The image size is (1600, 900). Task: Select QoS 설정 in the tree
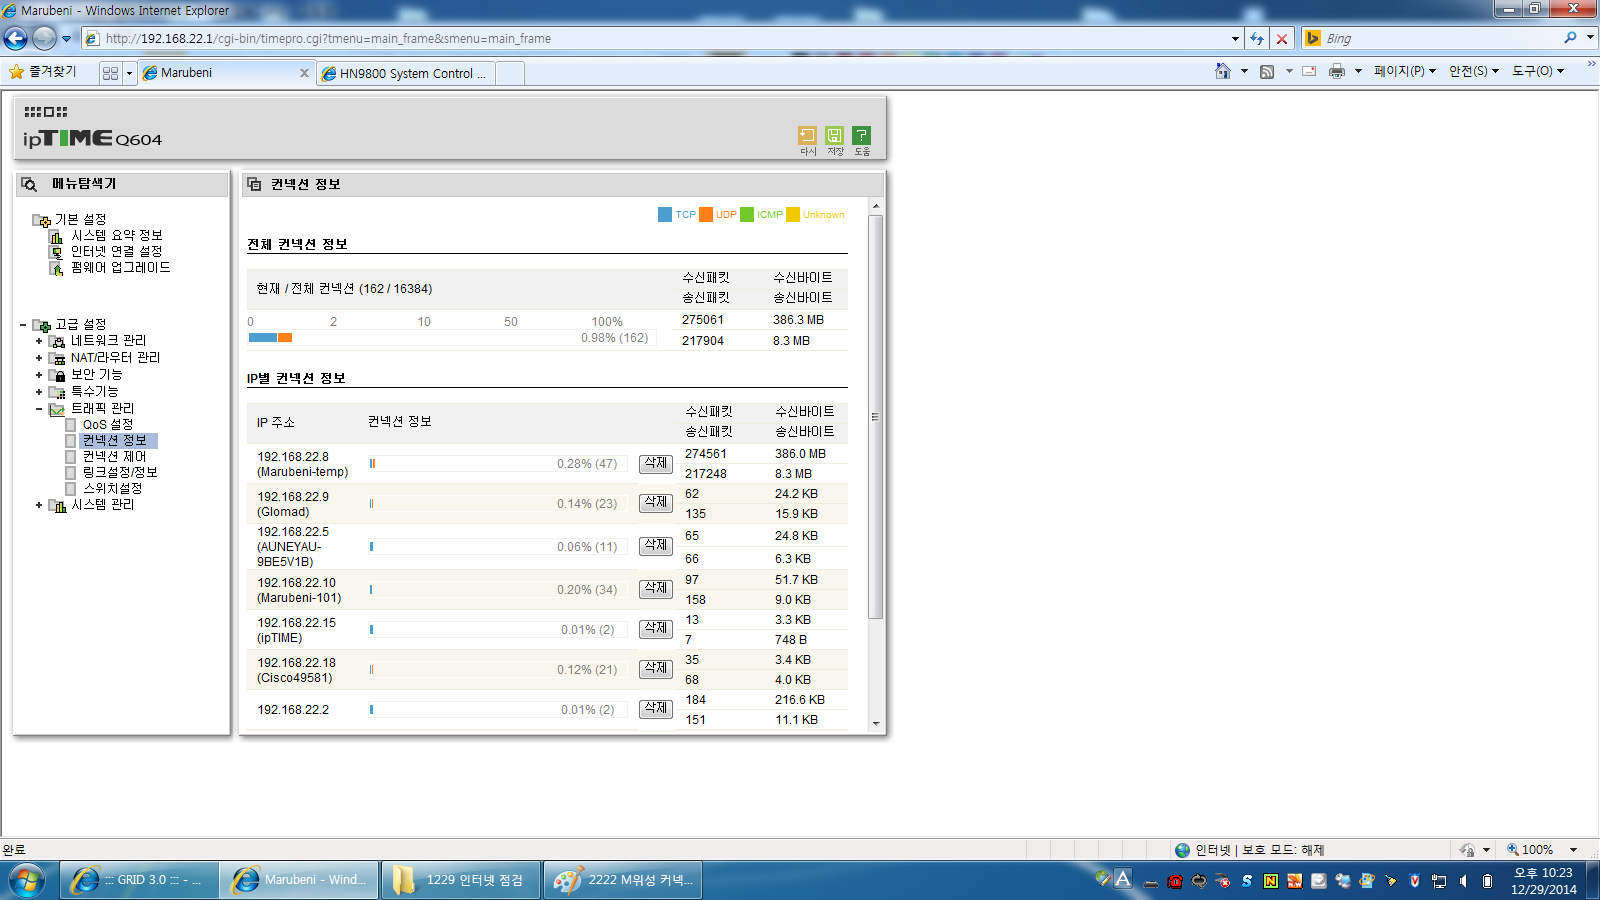pyautogui.click(x=107, y=424)
